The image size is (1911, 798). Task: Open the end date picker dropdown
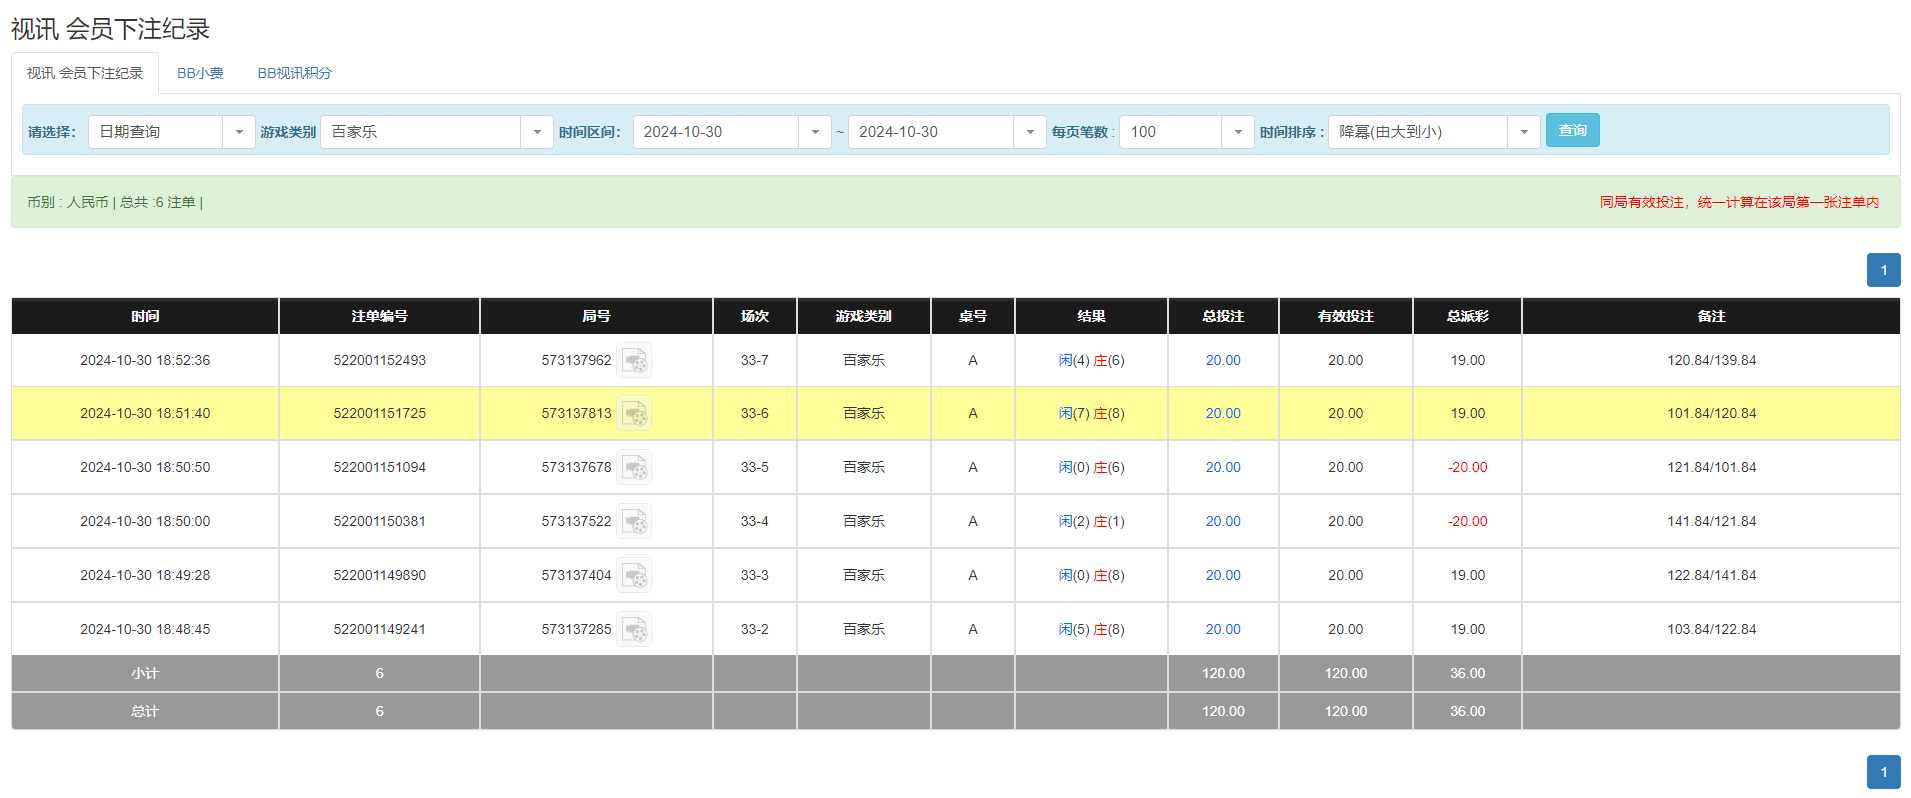[1029, 132]
